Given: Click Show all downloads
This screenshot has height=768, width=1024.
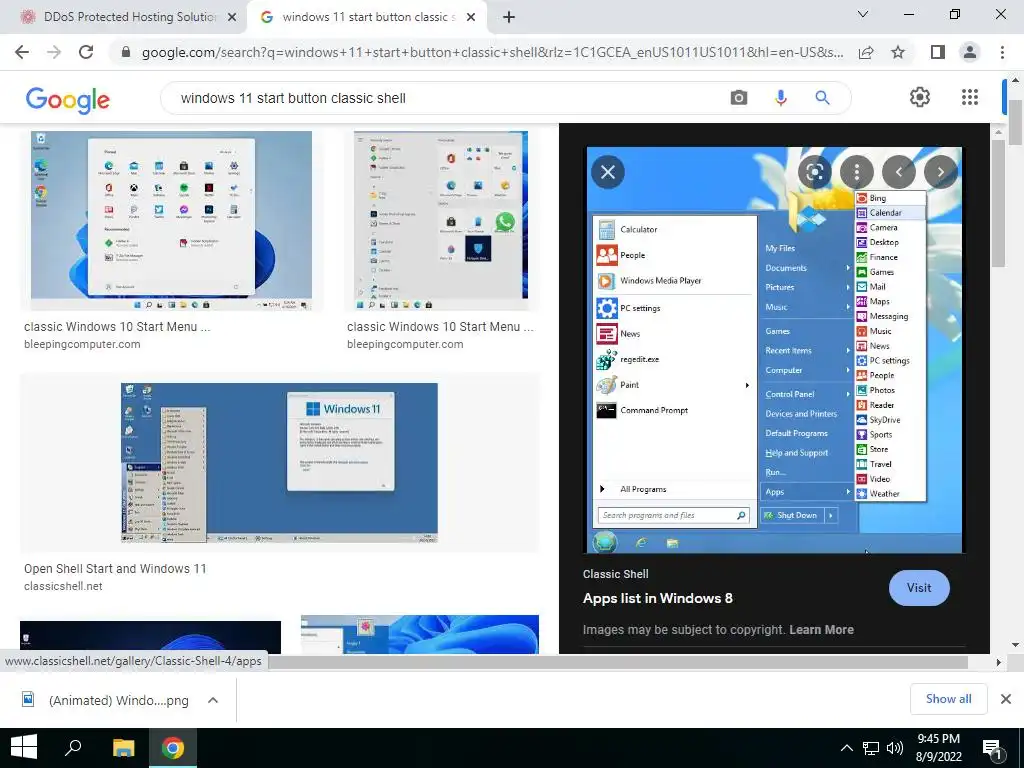Looking at the screenshot, I should click(x=948, y=699).
